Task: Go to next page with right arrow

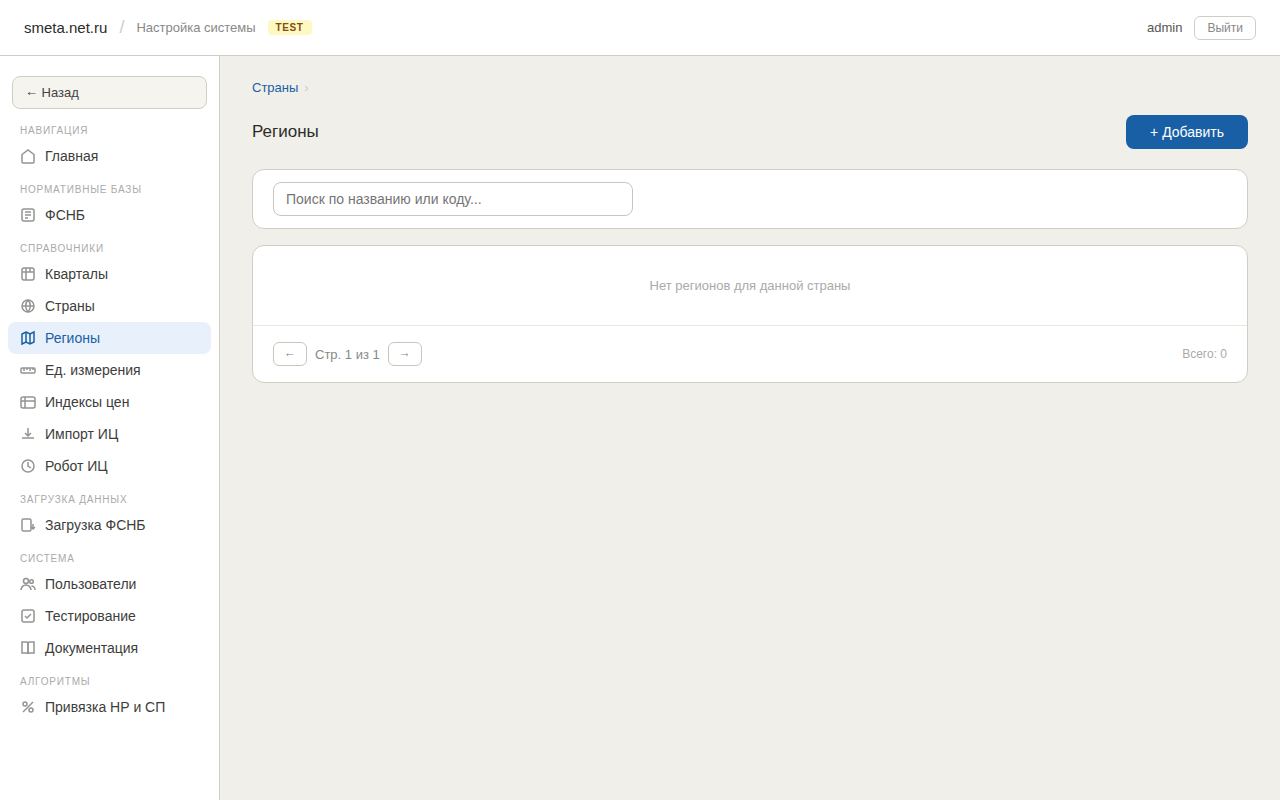Action: (405, 354)
